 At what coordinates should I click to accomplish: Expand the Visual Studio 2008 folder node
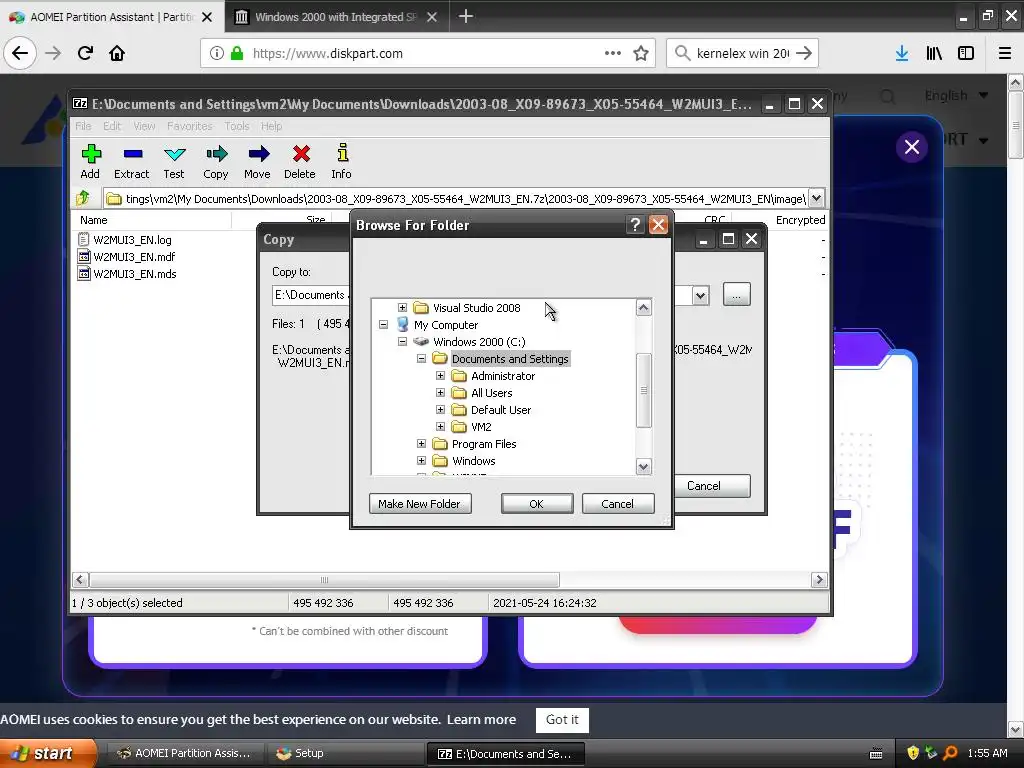click(x=402, y=308)
